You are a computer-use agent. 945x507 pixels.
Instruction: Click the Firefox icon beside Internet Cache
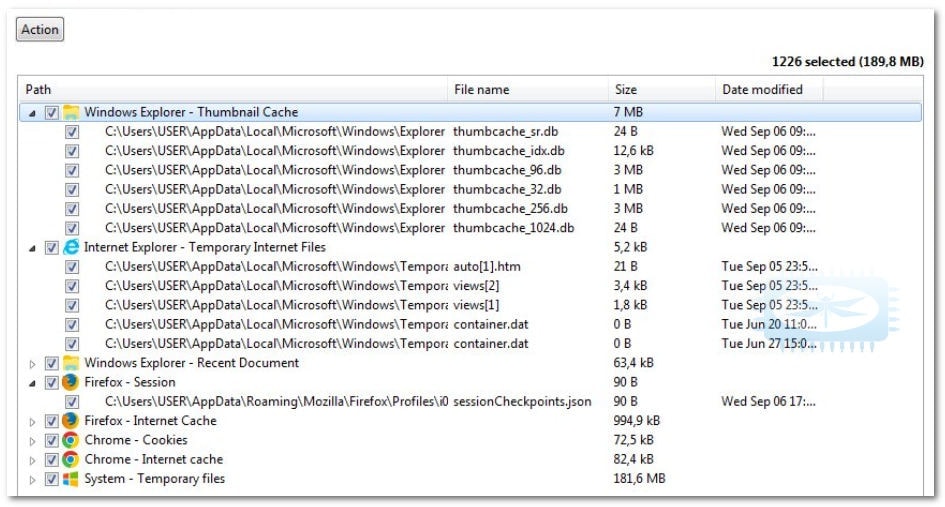click(71, 421)
